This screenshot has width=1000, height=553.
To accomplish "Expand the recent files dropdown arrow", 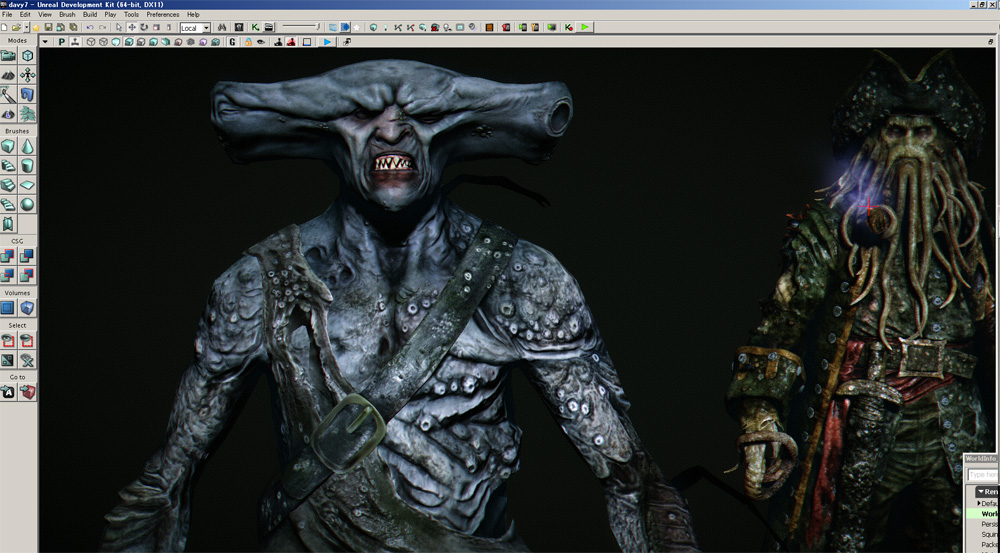I will pyautogui.click(x=26, y=27).
